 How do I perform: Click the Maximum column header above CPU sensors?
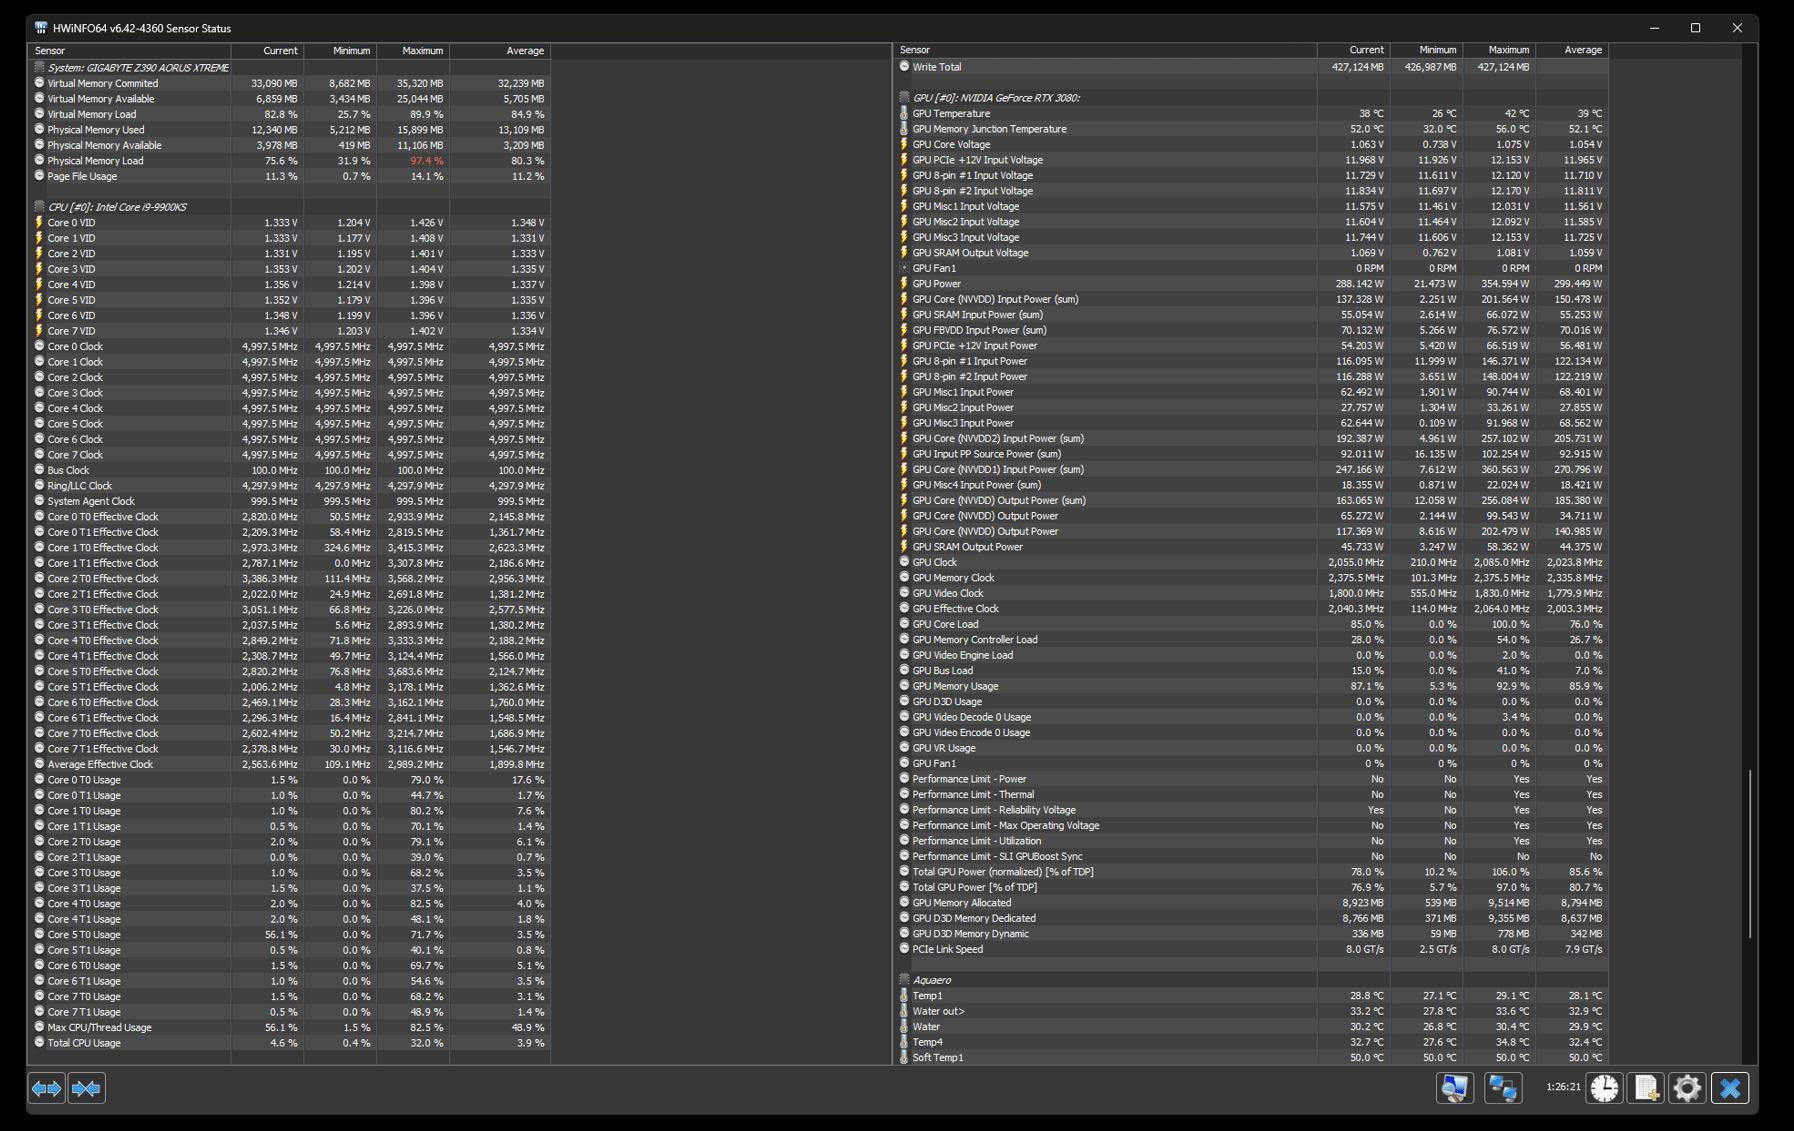[413, 51]
